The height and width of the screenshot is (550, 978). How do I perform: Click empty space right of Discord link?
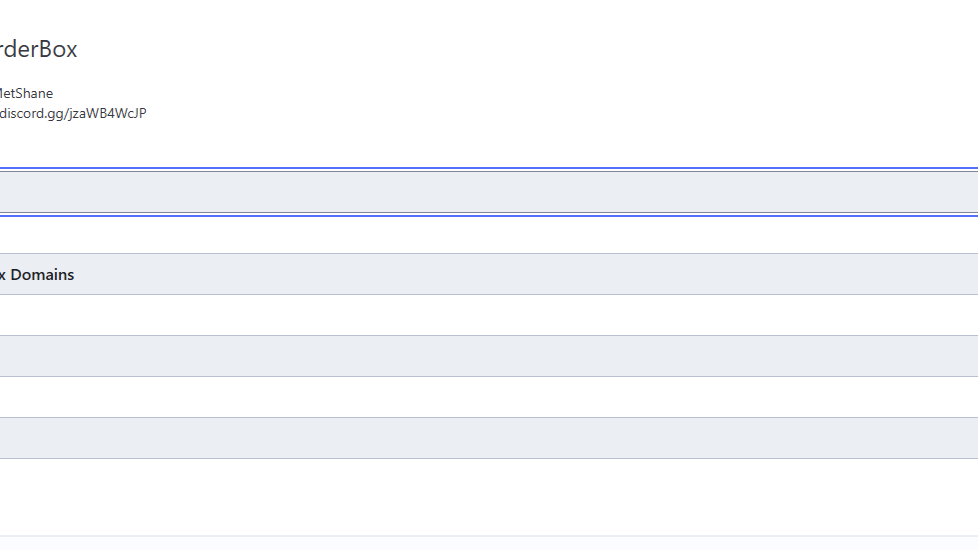500,113
